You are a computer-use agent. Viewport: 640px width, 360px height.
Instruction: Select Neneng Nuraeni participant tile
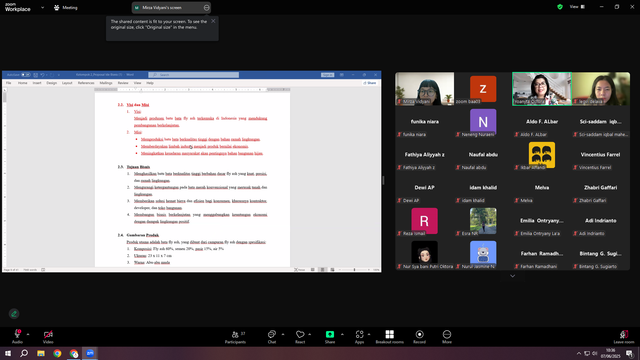click(483, 122)
